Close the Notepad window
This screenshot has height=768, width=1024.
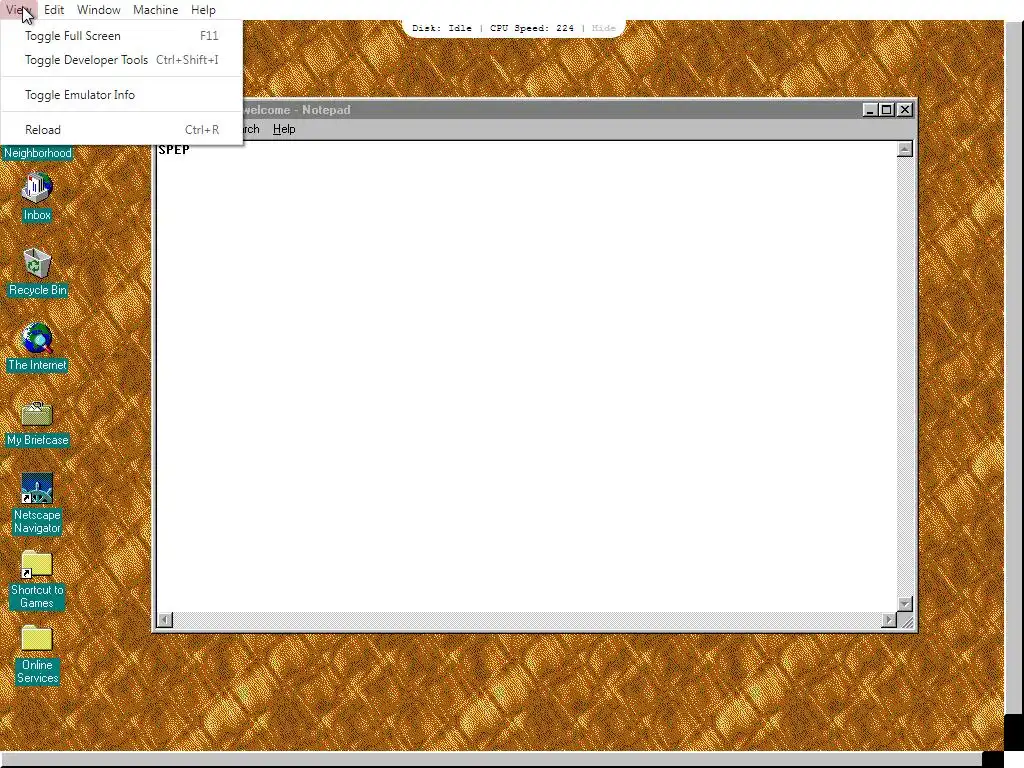click(904, 110)
